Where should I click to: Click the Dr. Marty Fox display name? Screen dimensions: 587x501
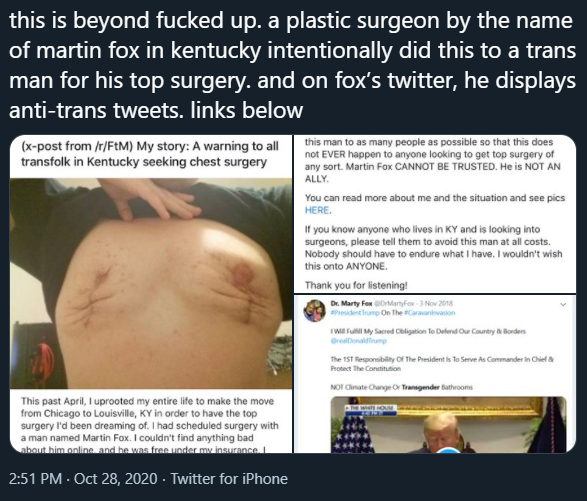click(x=351, y=303)
